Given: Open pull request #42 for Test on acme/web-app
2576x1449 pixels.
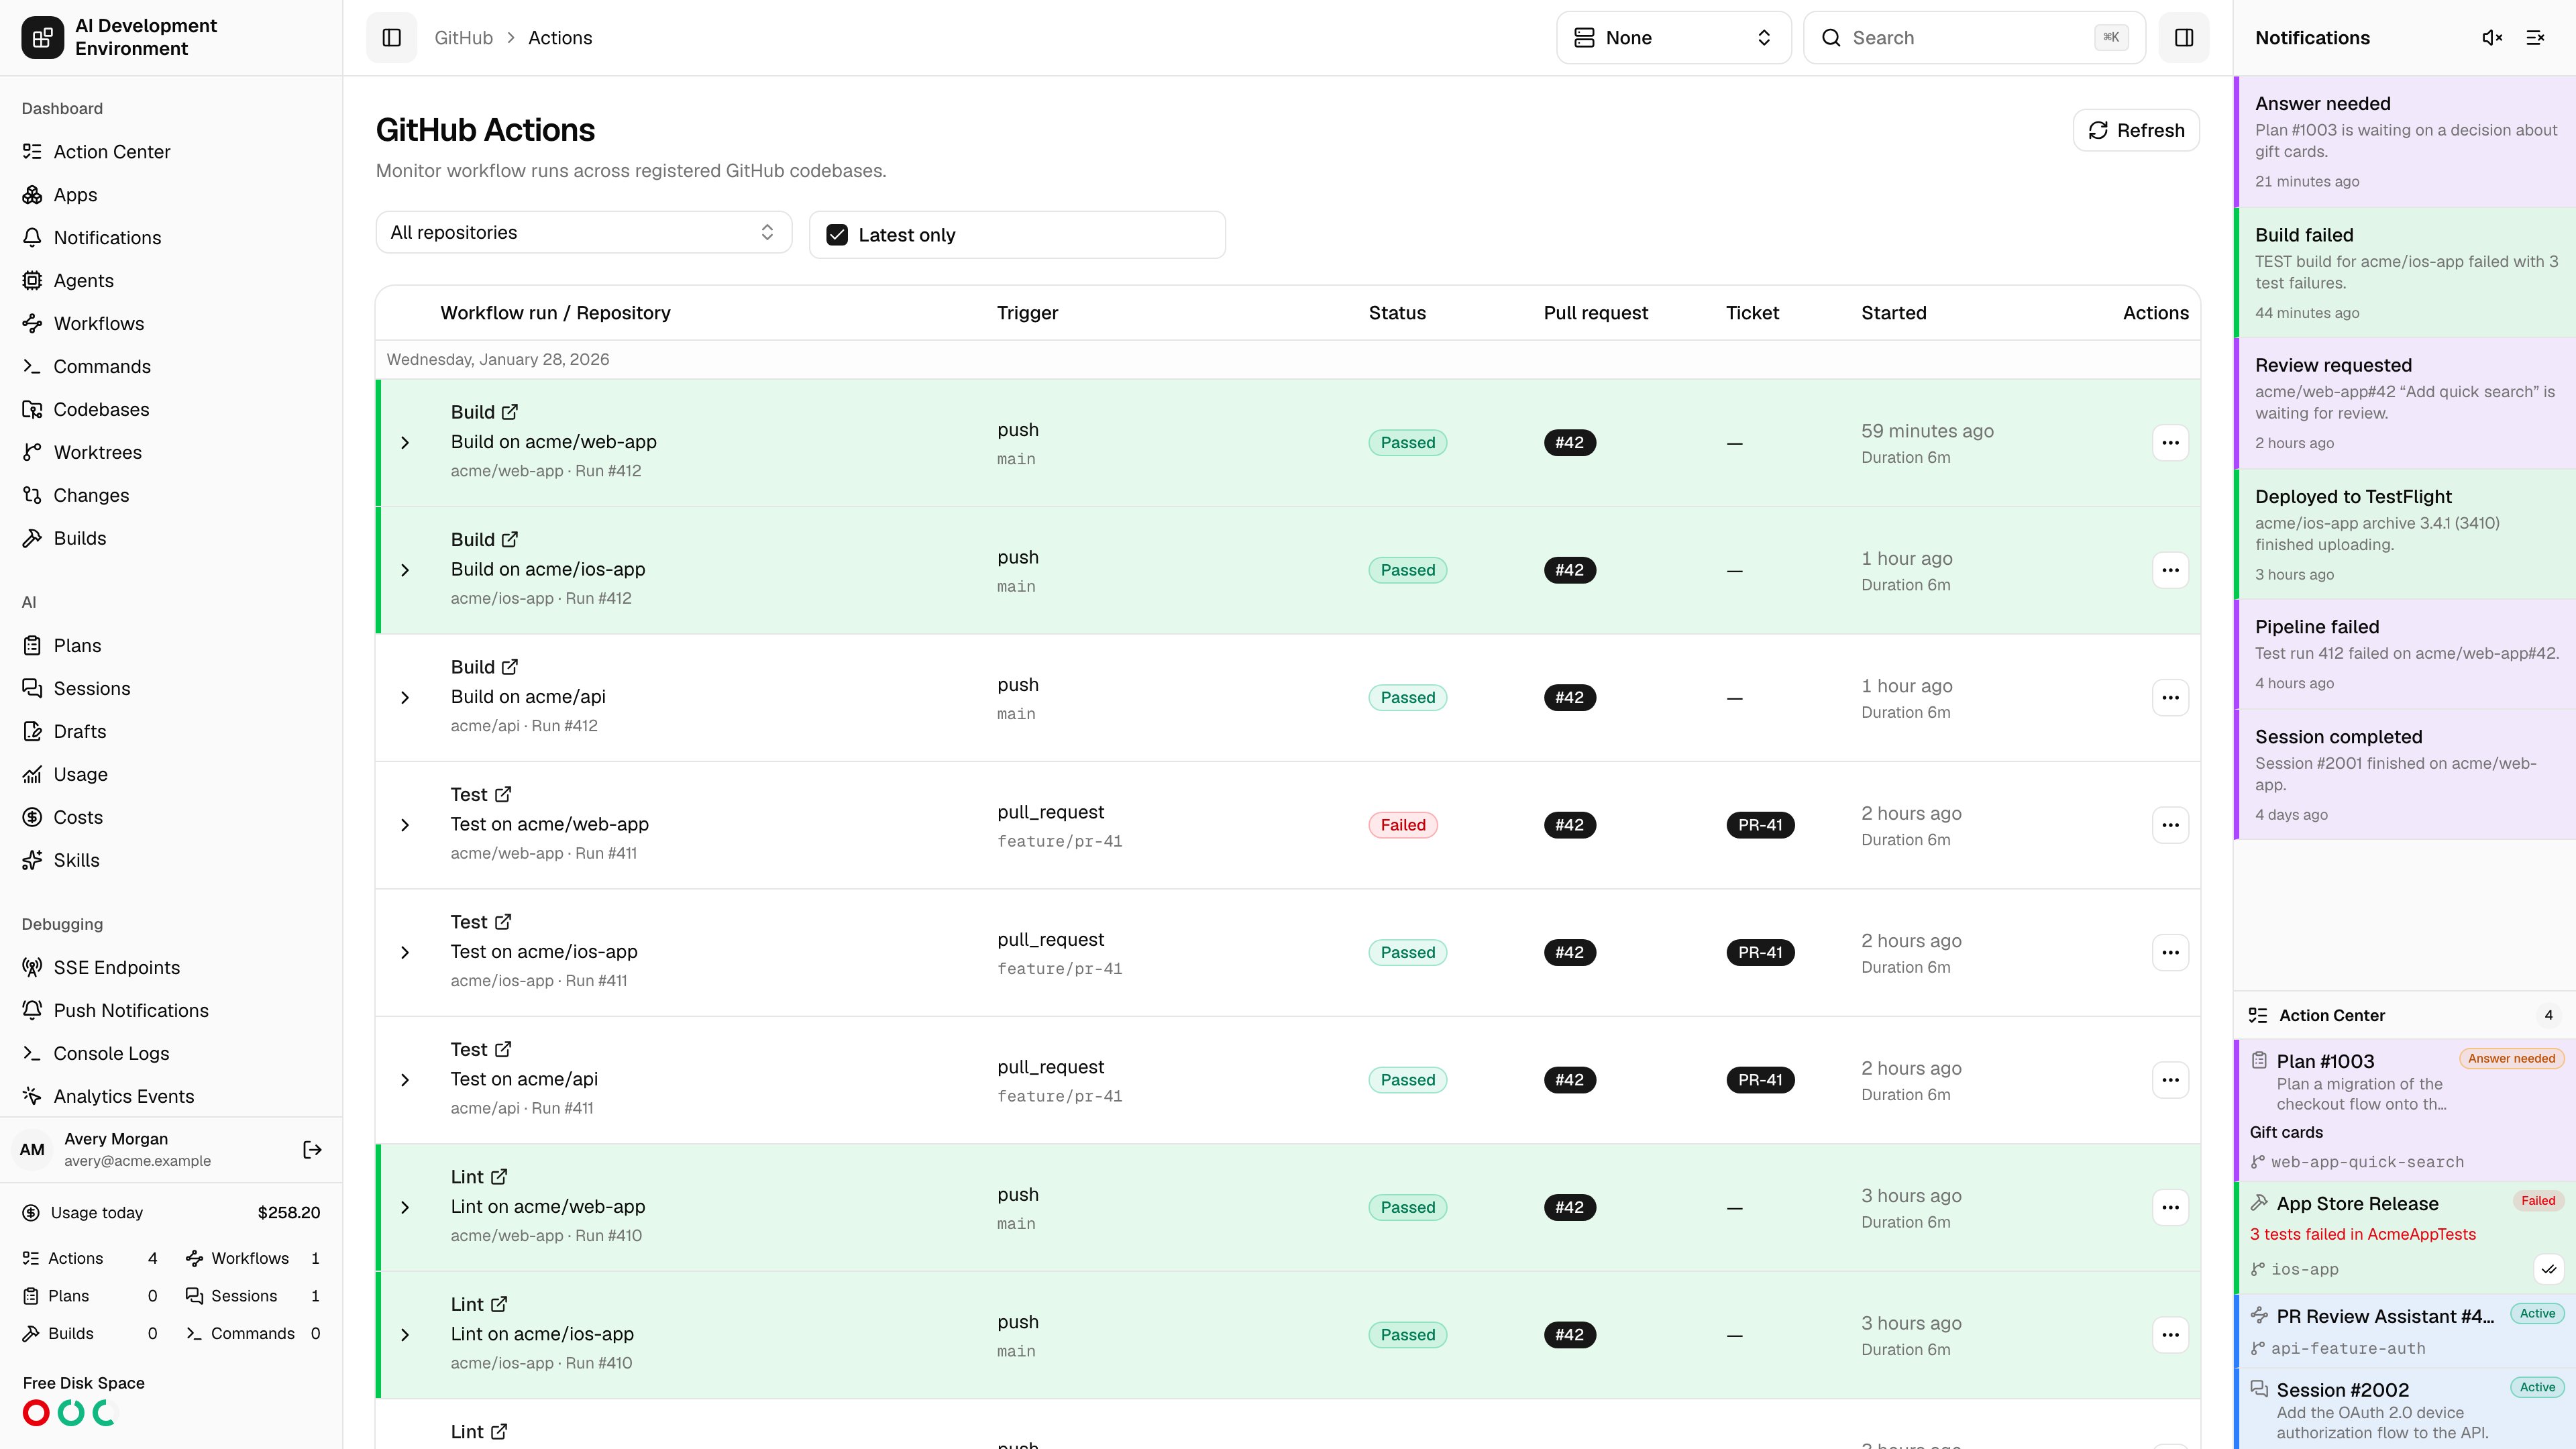Looking at the screenshot, I should (1570, 825).
